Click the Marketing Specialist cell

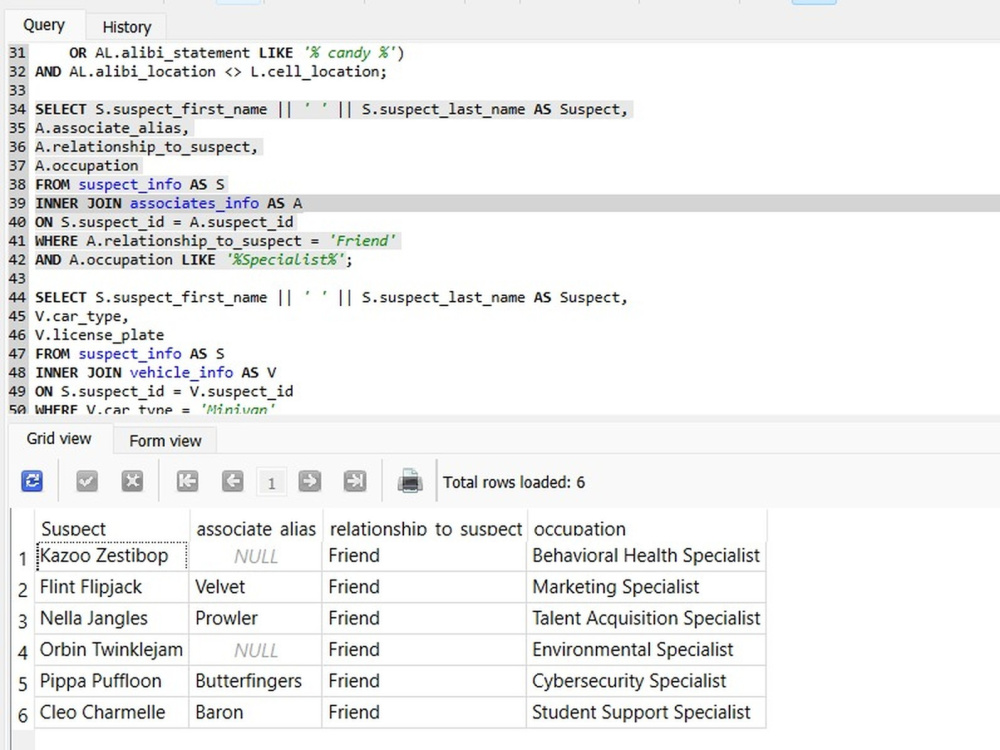point(646,587)
